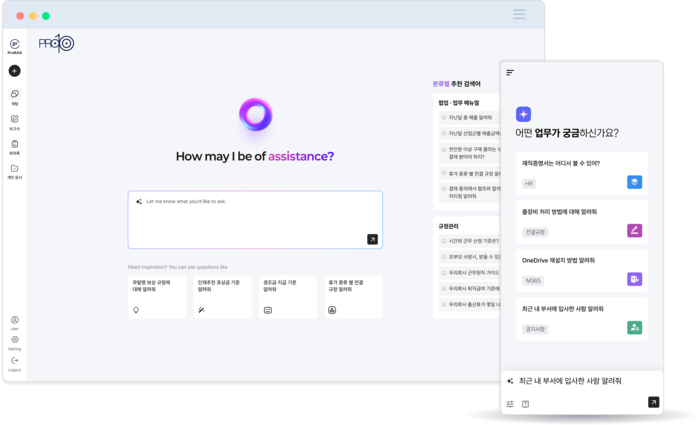Click the PRO10 logo at top left
Image resolution: width=700 pixels, height=425 pixels.
(x=57, y=43)
